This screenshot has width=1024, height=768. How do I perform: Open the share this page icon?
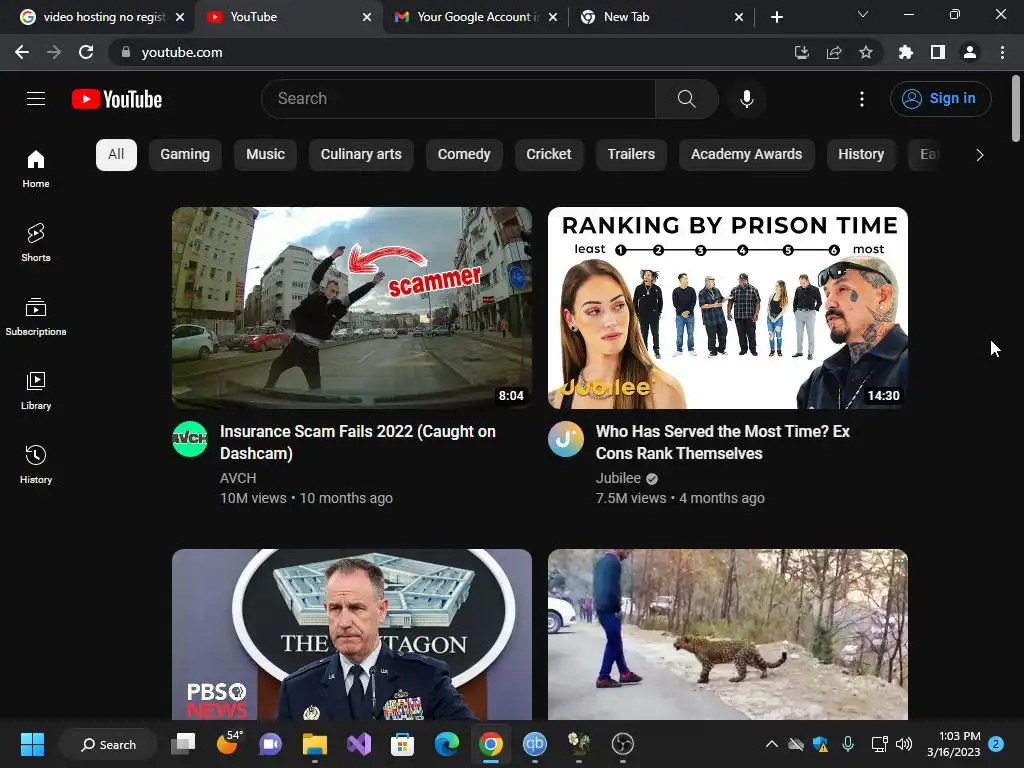(x=834, y=52)
